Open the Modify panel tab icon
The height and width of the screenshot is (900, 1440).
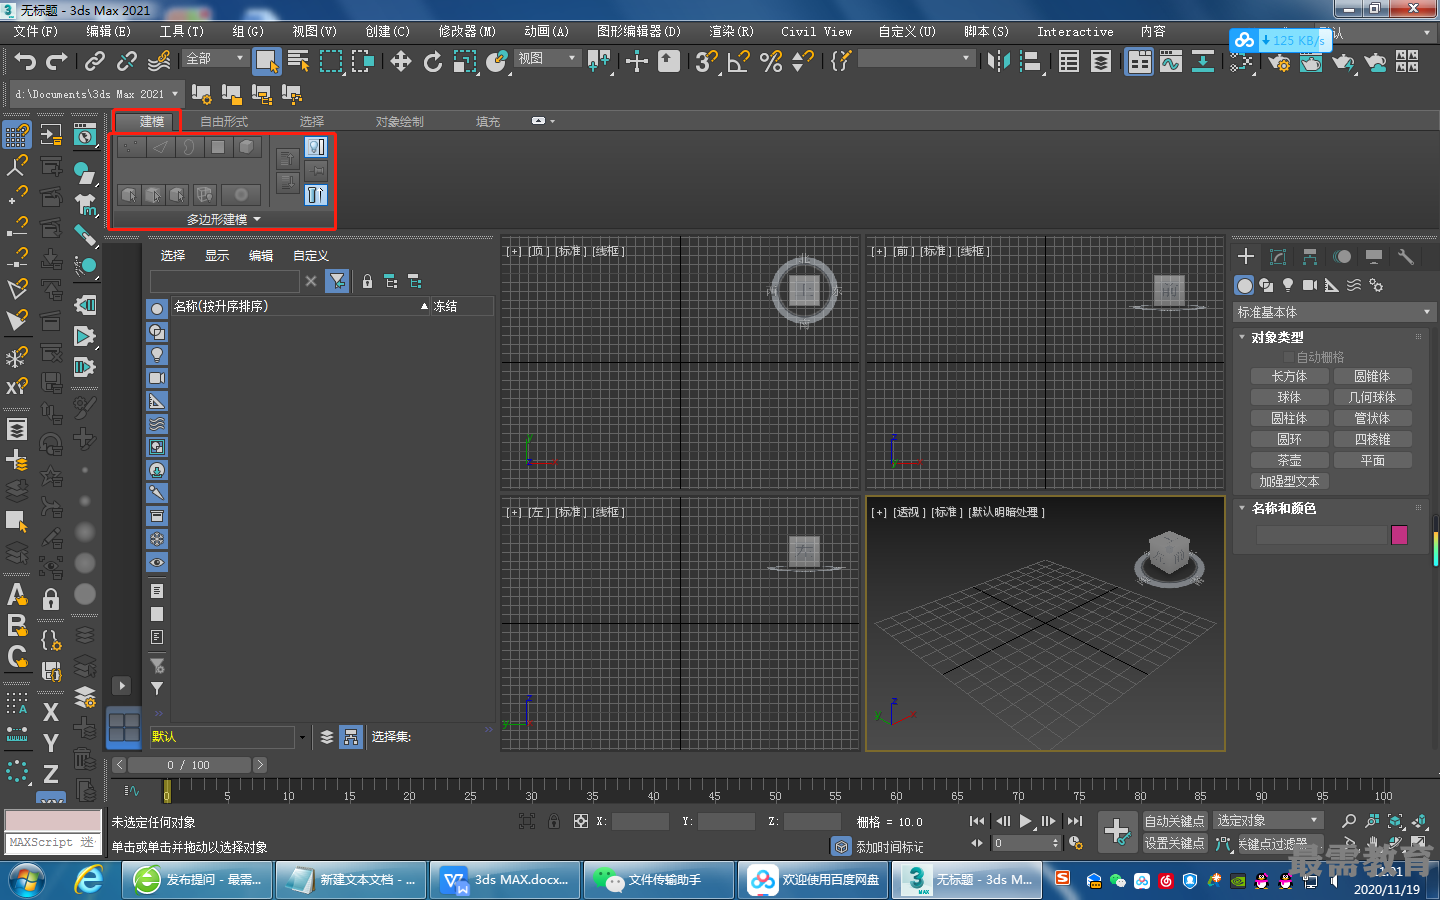(x=1277, y=257)
